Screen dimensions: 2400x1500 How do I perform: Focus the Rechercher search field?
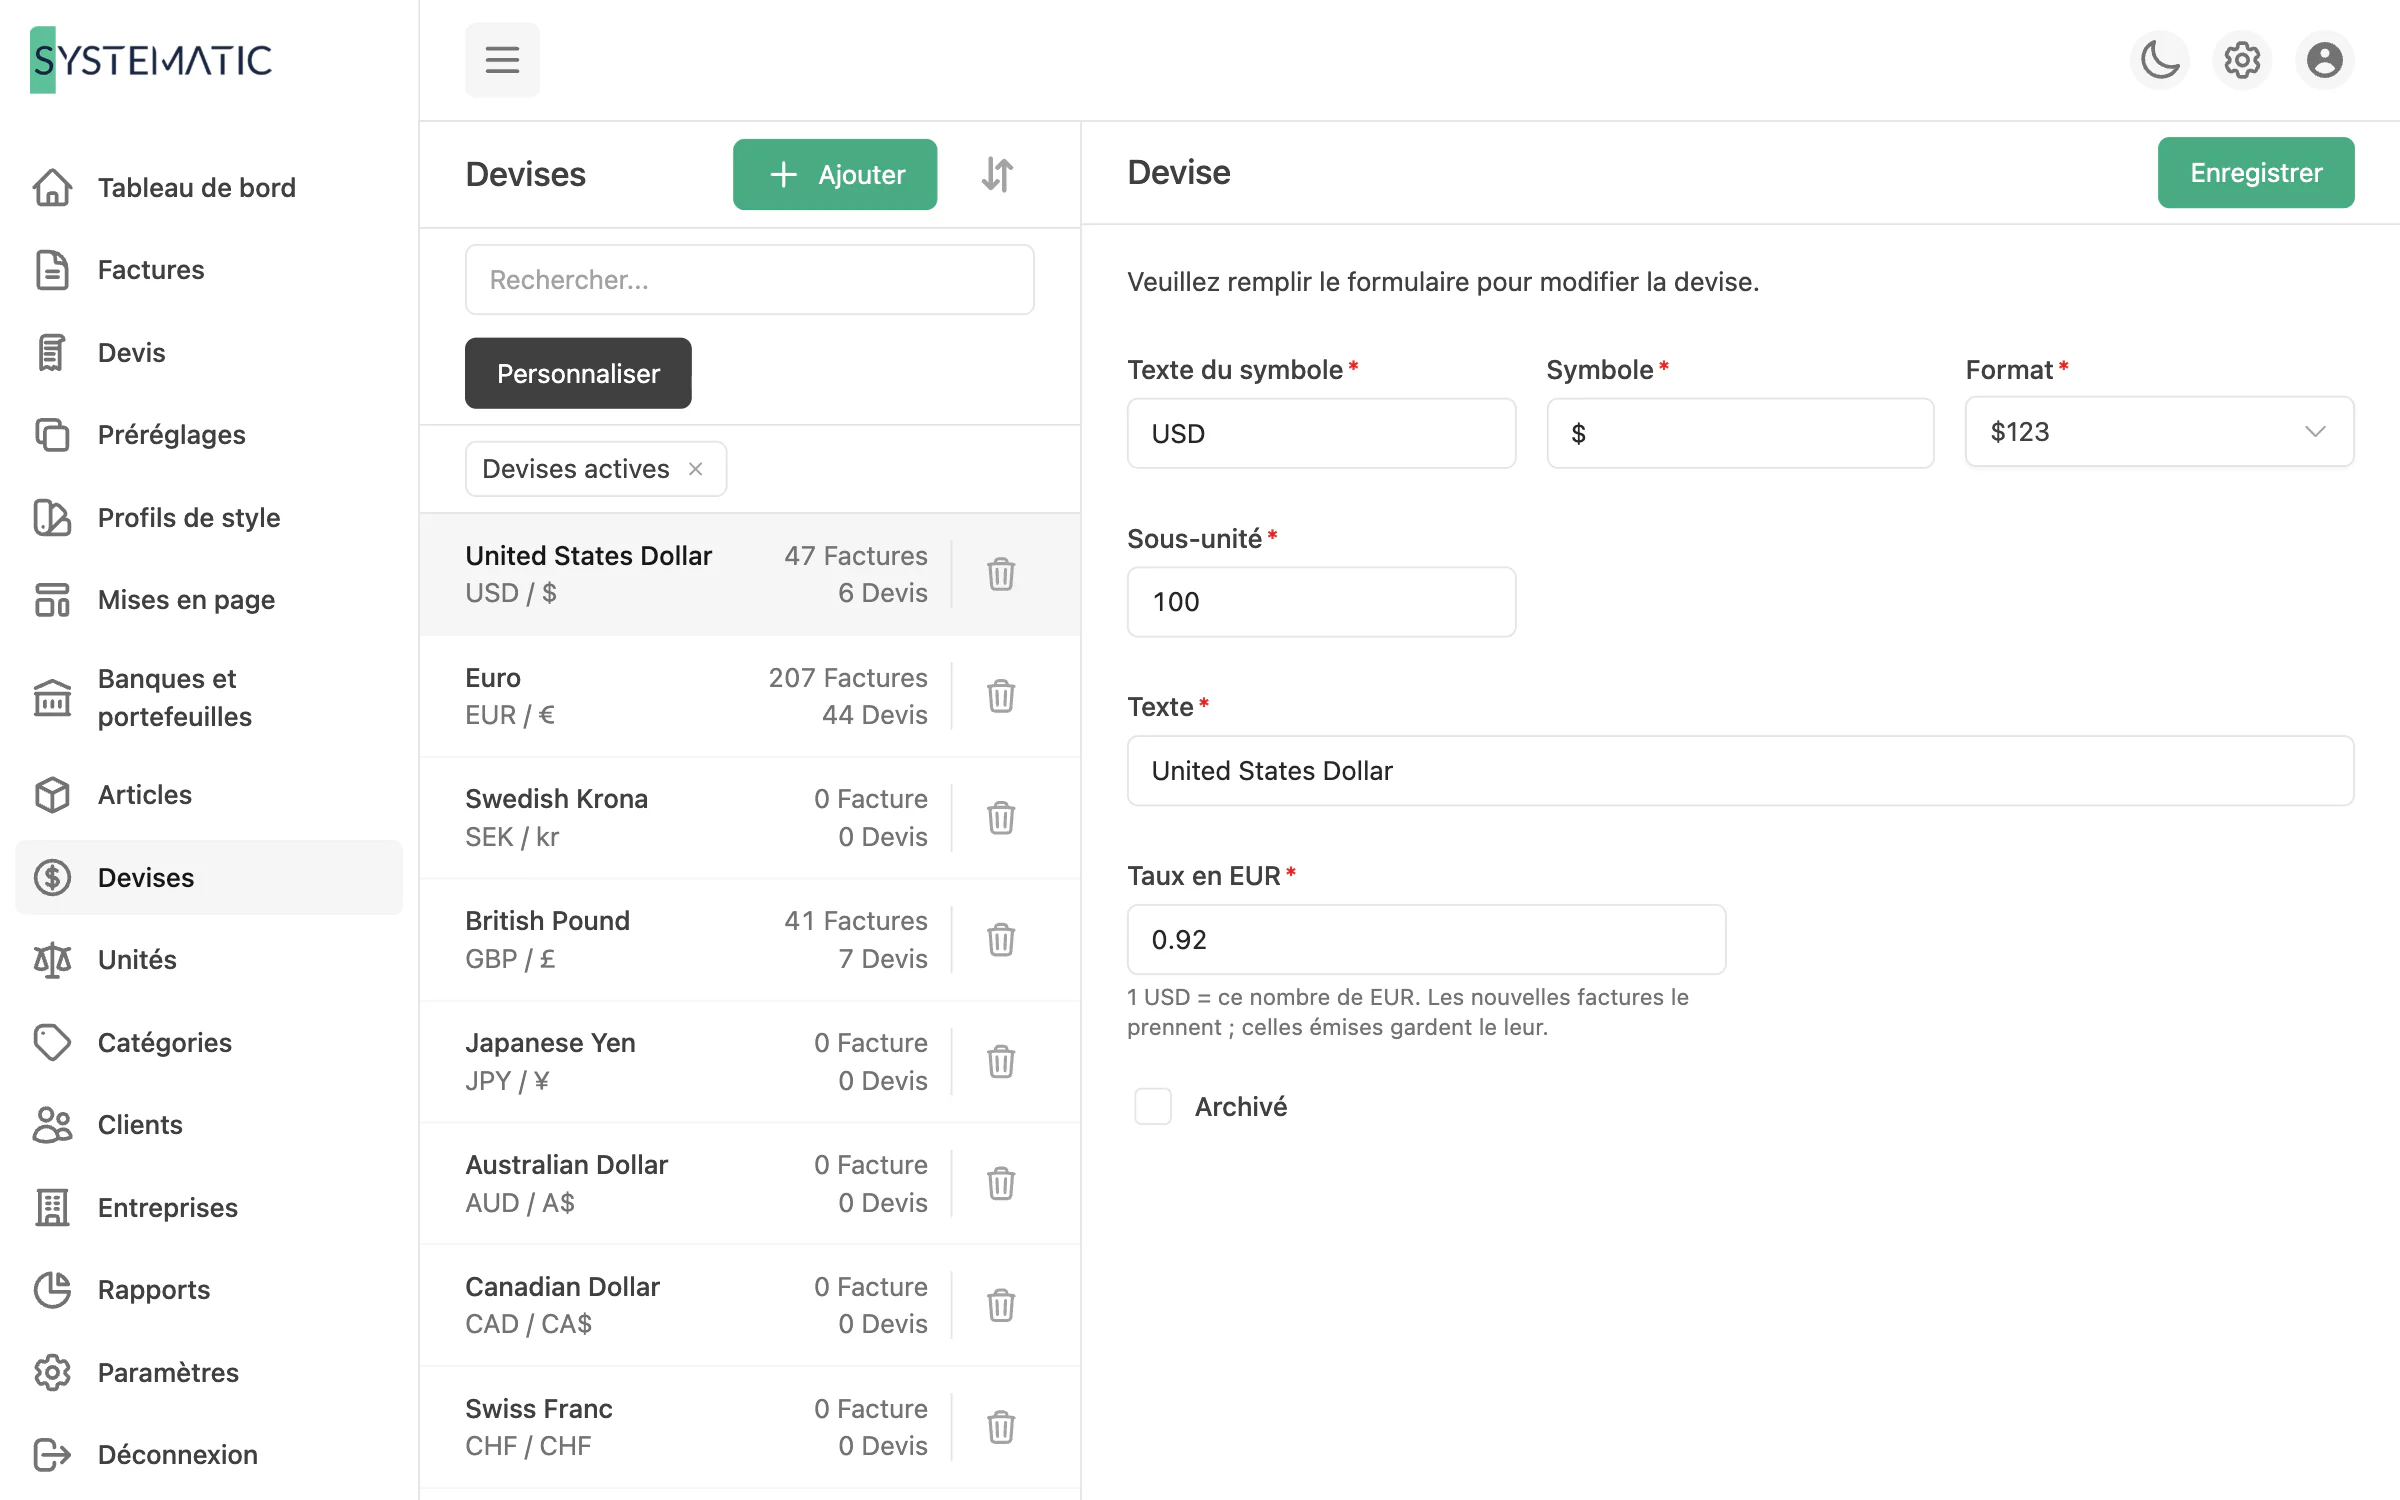pos(750,280)
